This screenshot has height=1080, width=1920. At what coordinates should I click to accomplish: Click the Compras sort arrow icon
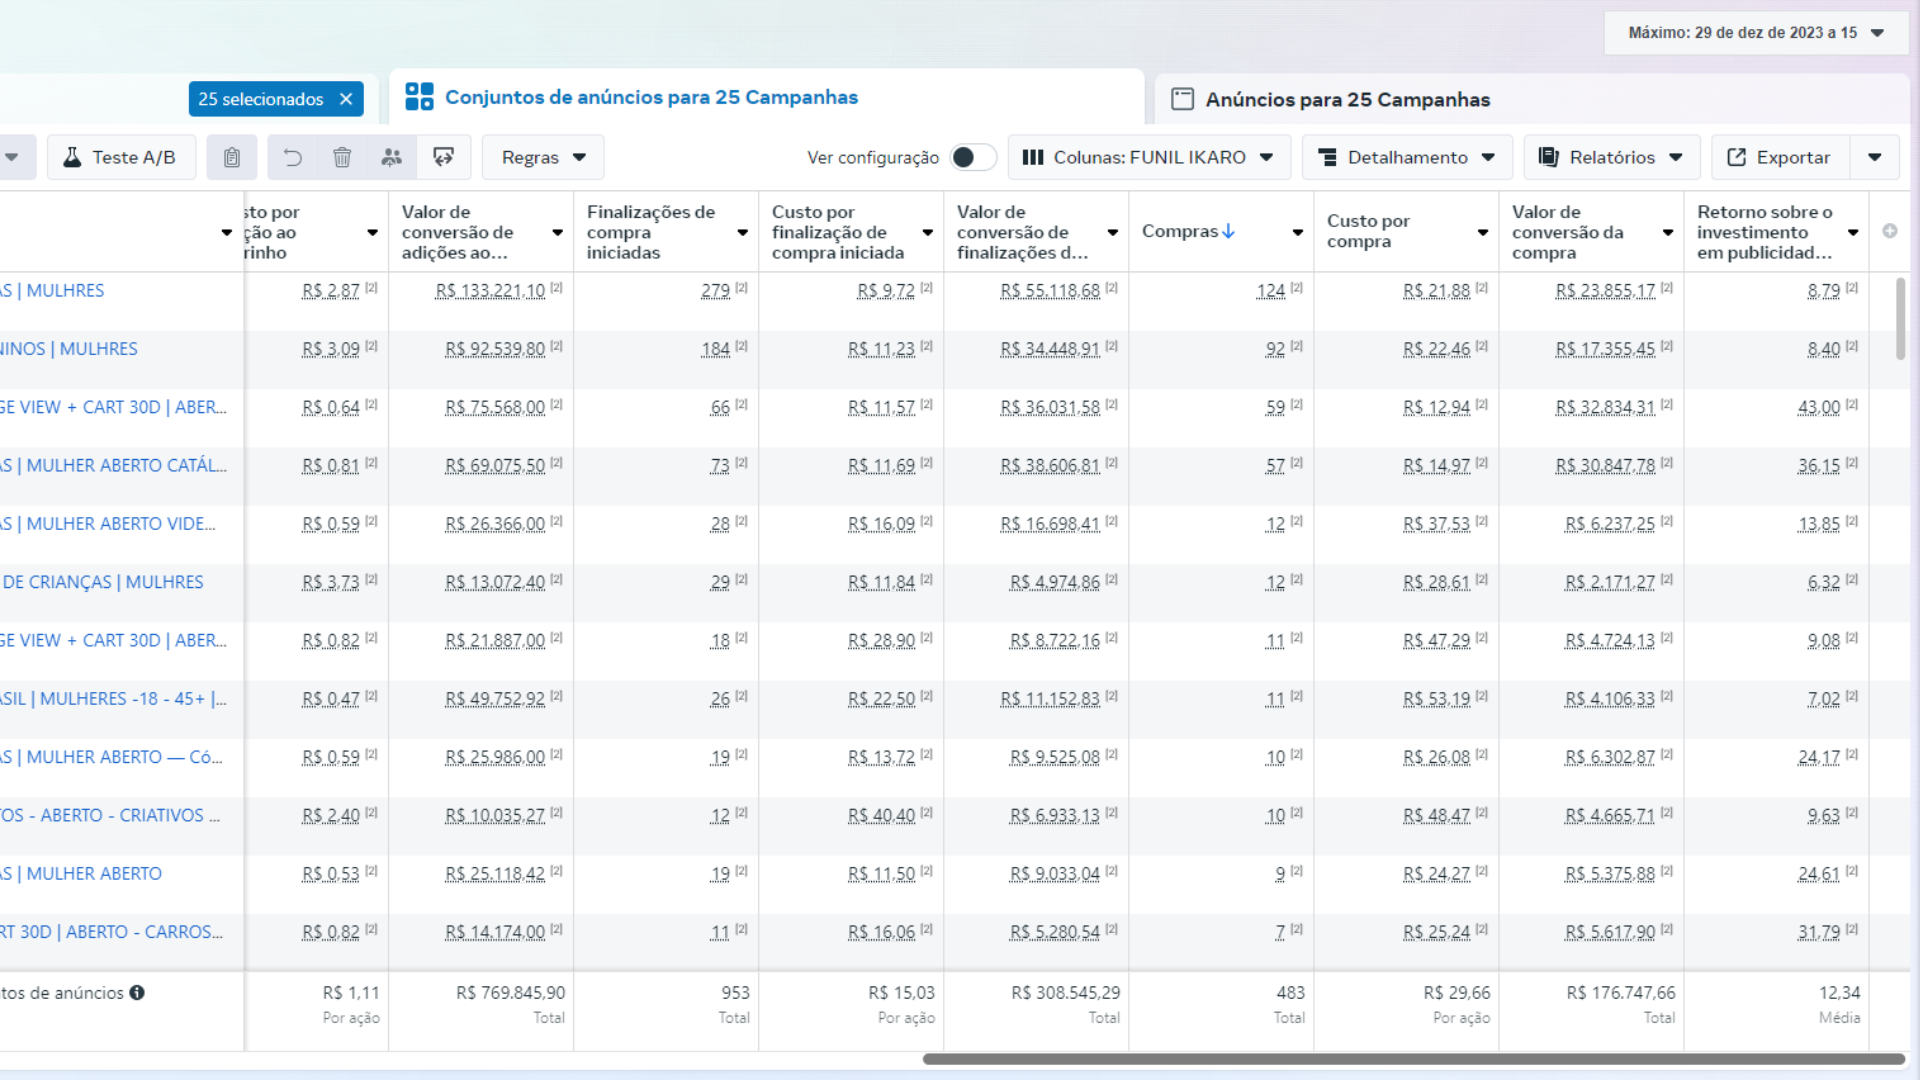1228,231
